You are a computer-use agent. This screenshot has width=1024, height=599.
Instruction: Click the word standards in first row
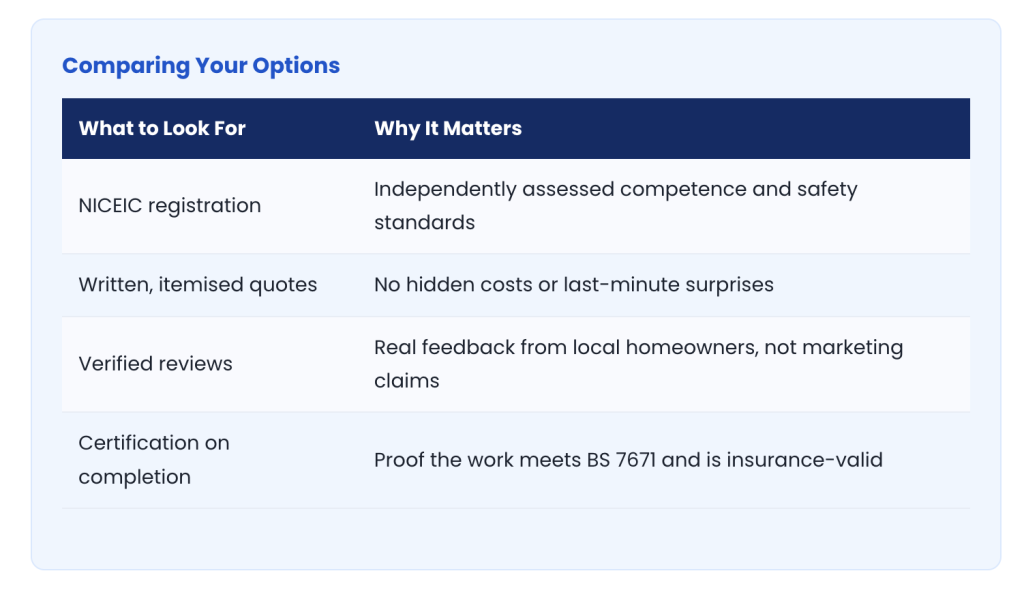[x=424, y=223]
